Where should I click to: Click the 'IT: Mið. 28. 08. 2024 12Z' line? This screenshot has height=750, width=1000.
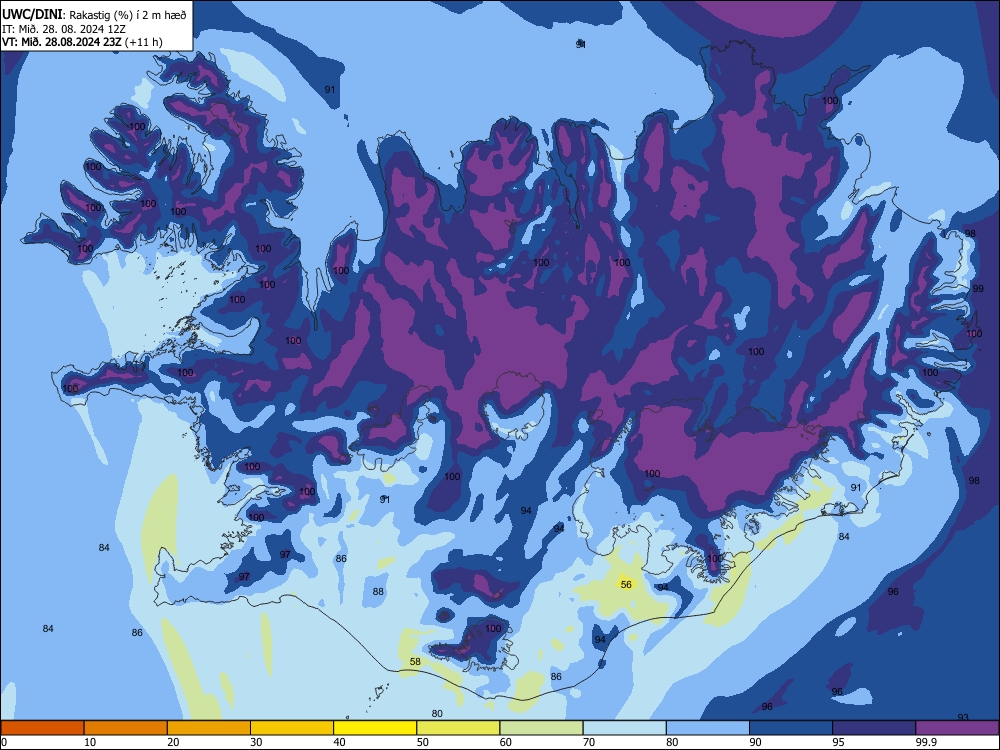tap(64, 29)
